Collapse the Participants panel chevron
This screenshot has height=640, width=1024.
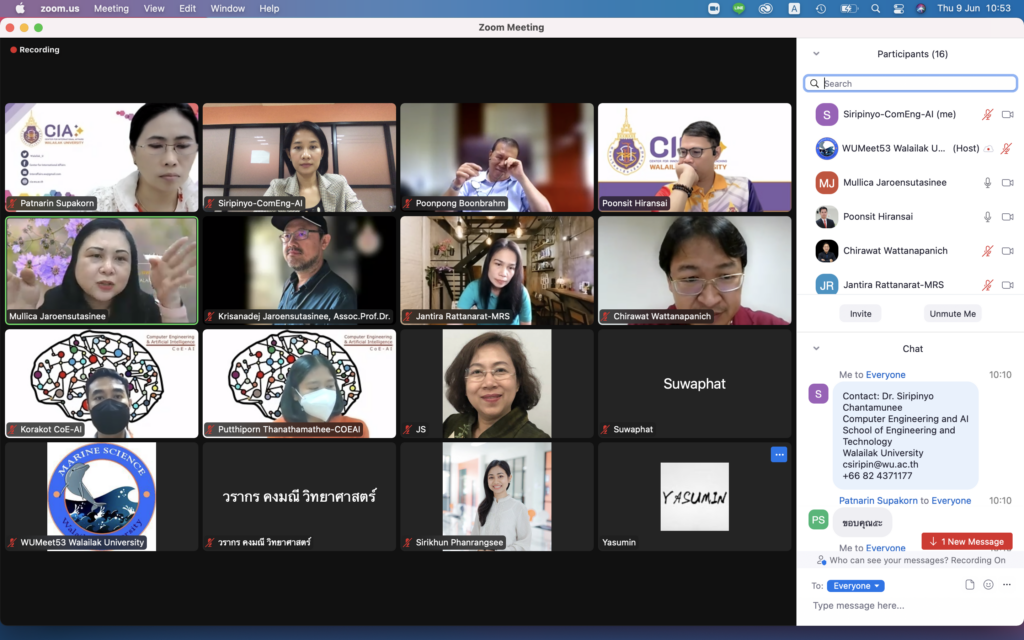[x=816, y=54]
